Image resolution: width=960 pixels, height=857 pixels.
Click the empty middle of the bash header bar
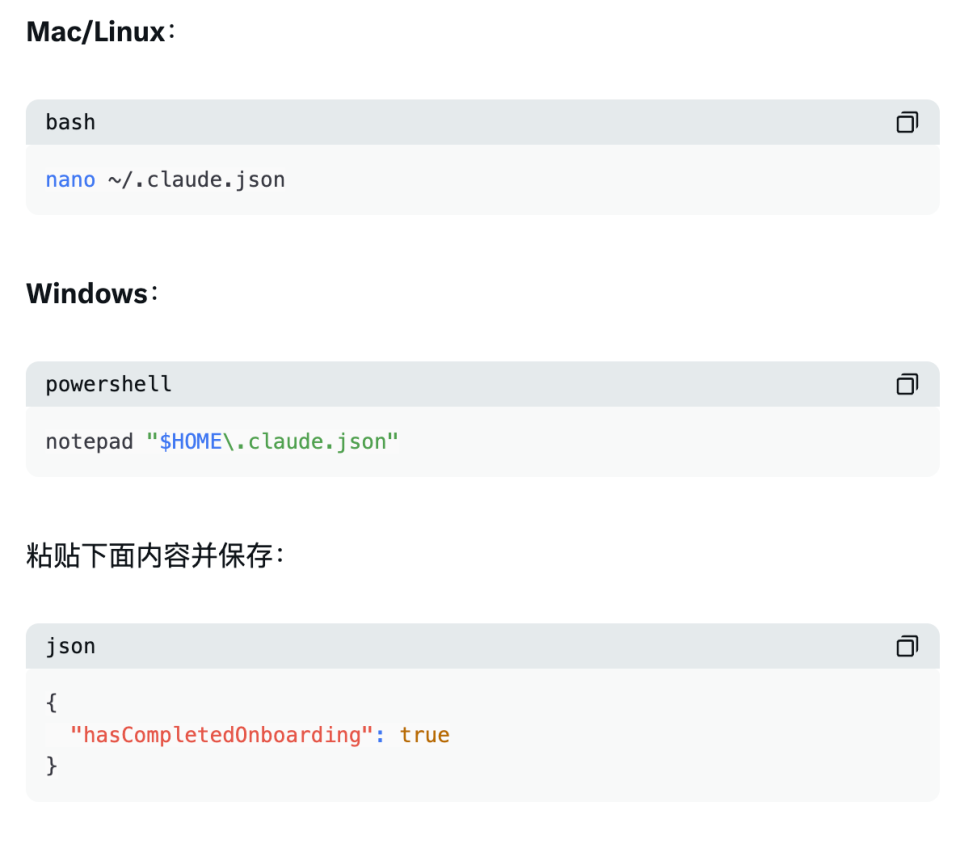click(x=480, y=123)
